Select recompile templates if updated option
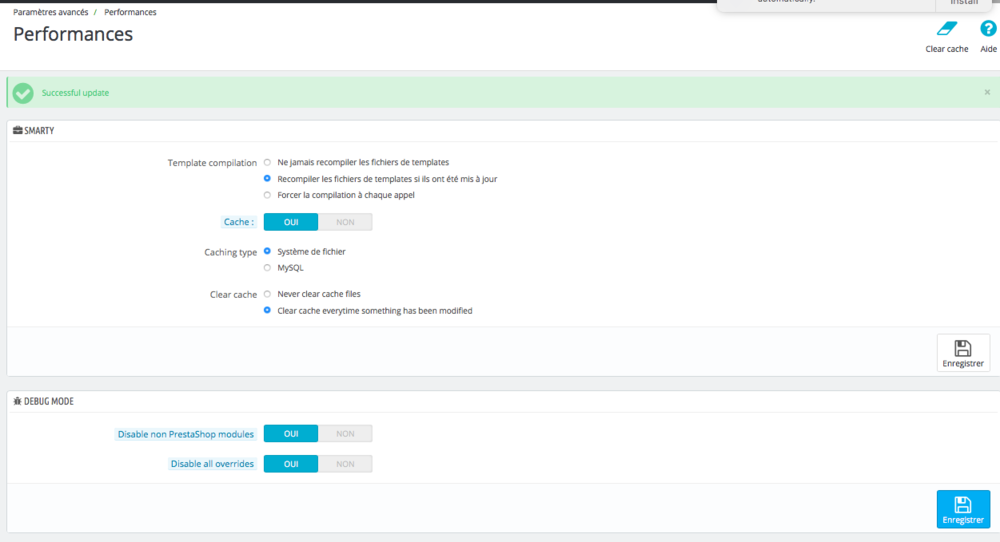 (x=267, y=179)
